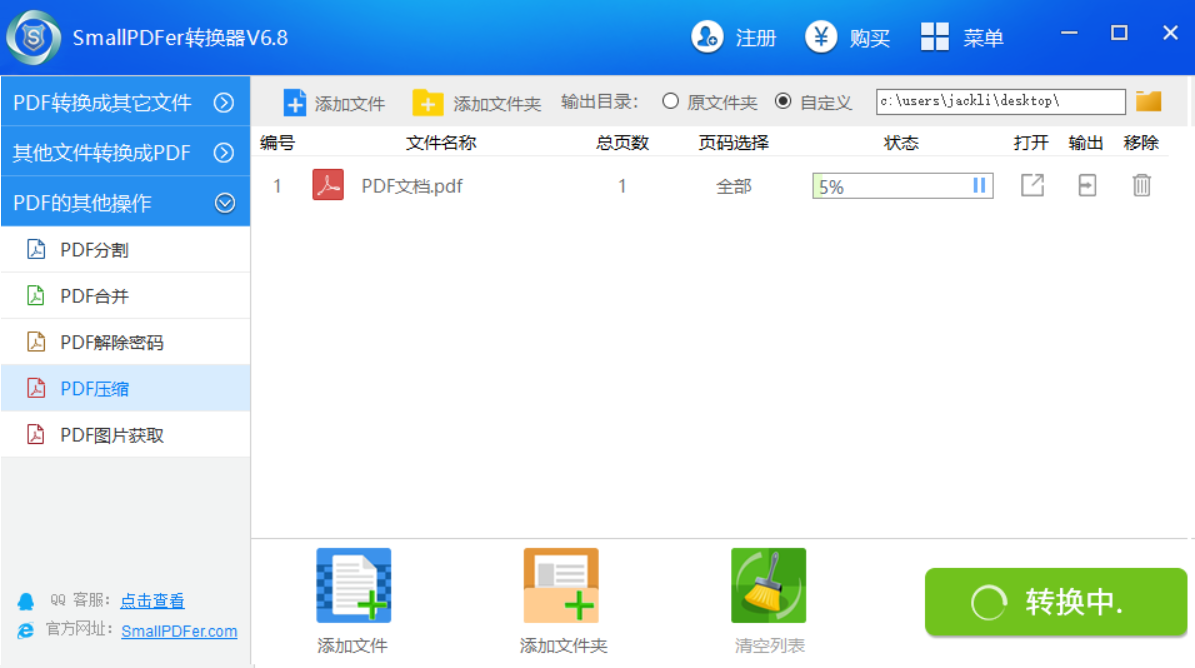Image resolution: width=1195 pixels, height=668 pixels.
Task: Expand the 其他文件转换成PDF section
Action: 224,153
